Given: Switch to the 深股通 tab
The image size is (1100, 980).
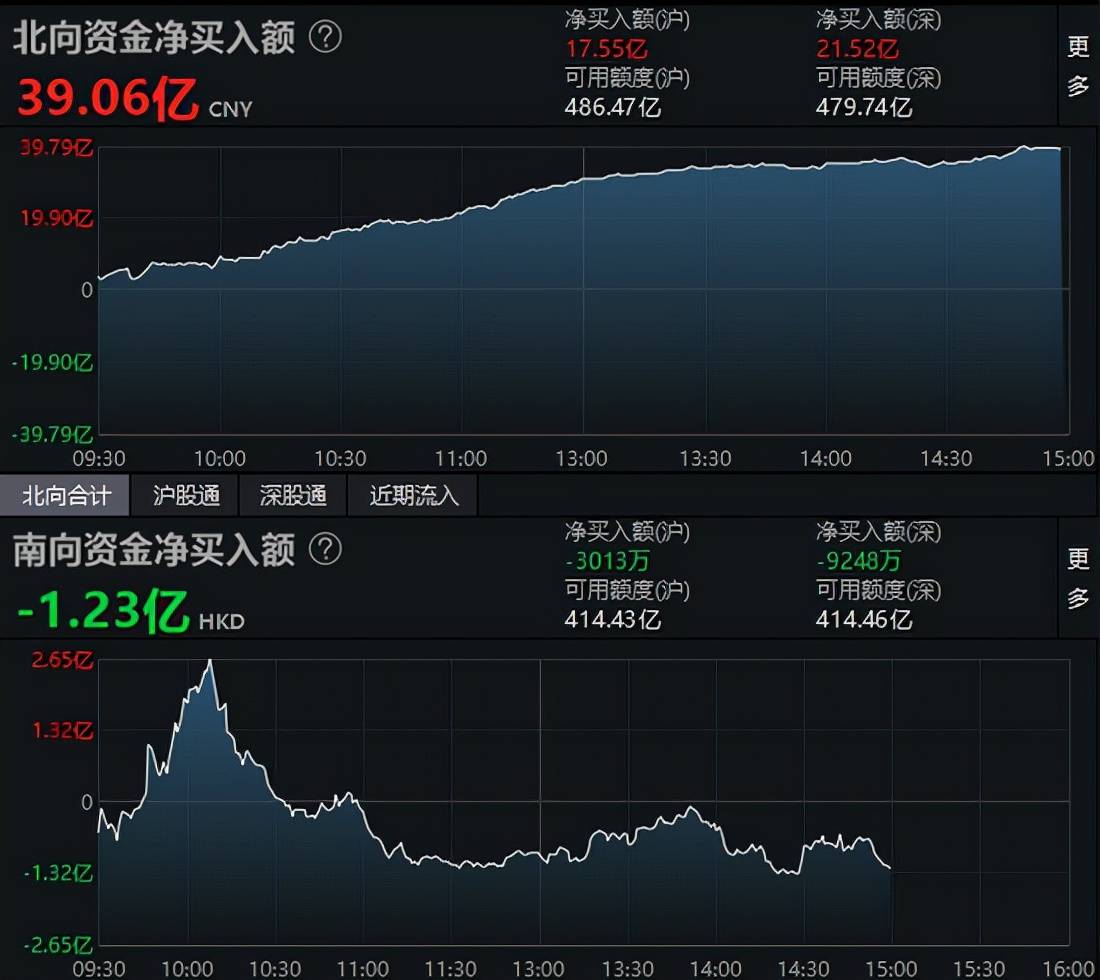Looking at the screenshot, I should pos(293,495).
